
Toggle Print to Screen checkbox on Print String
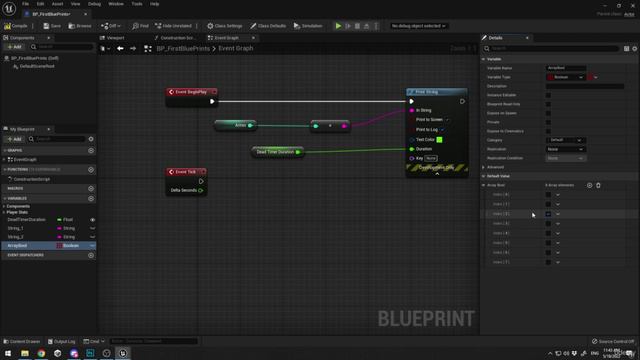(447, 120)
